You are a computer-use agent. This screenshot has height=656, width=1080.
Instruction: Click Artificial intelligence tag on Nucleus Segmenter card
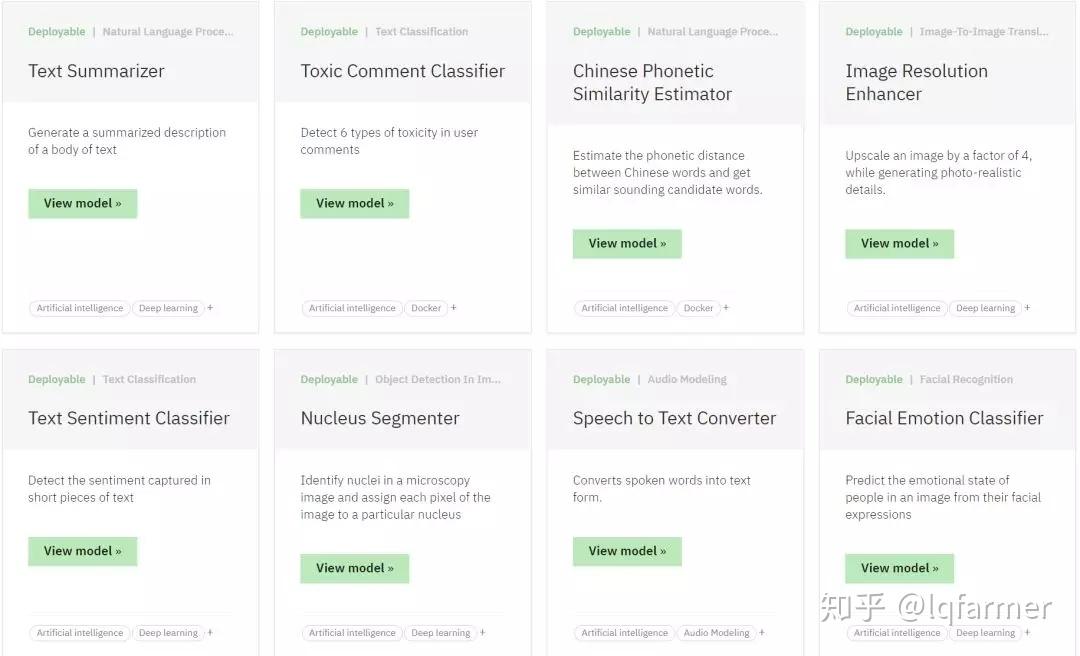[x=352, y=633]
